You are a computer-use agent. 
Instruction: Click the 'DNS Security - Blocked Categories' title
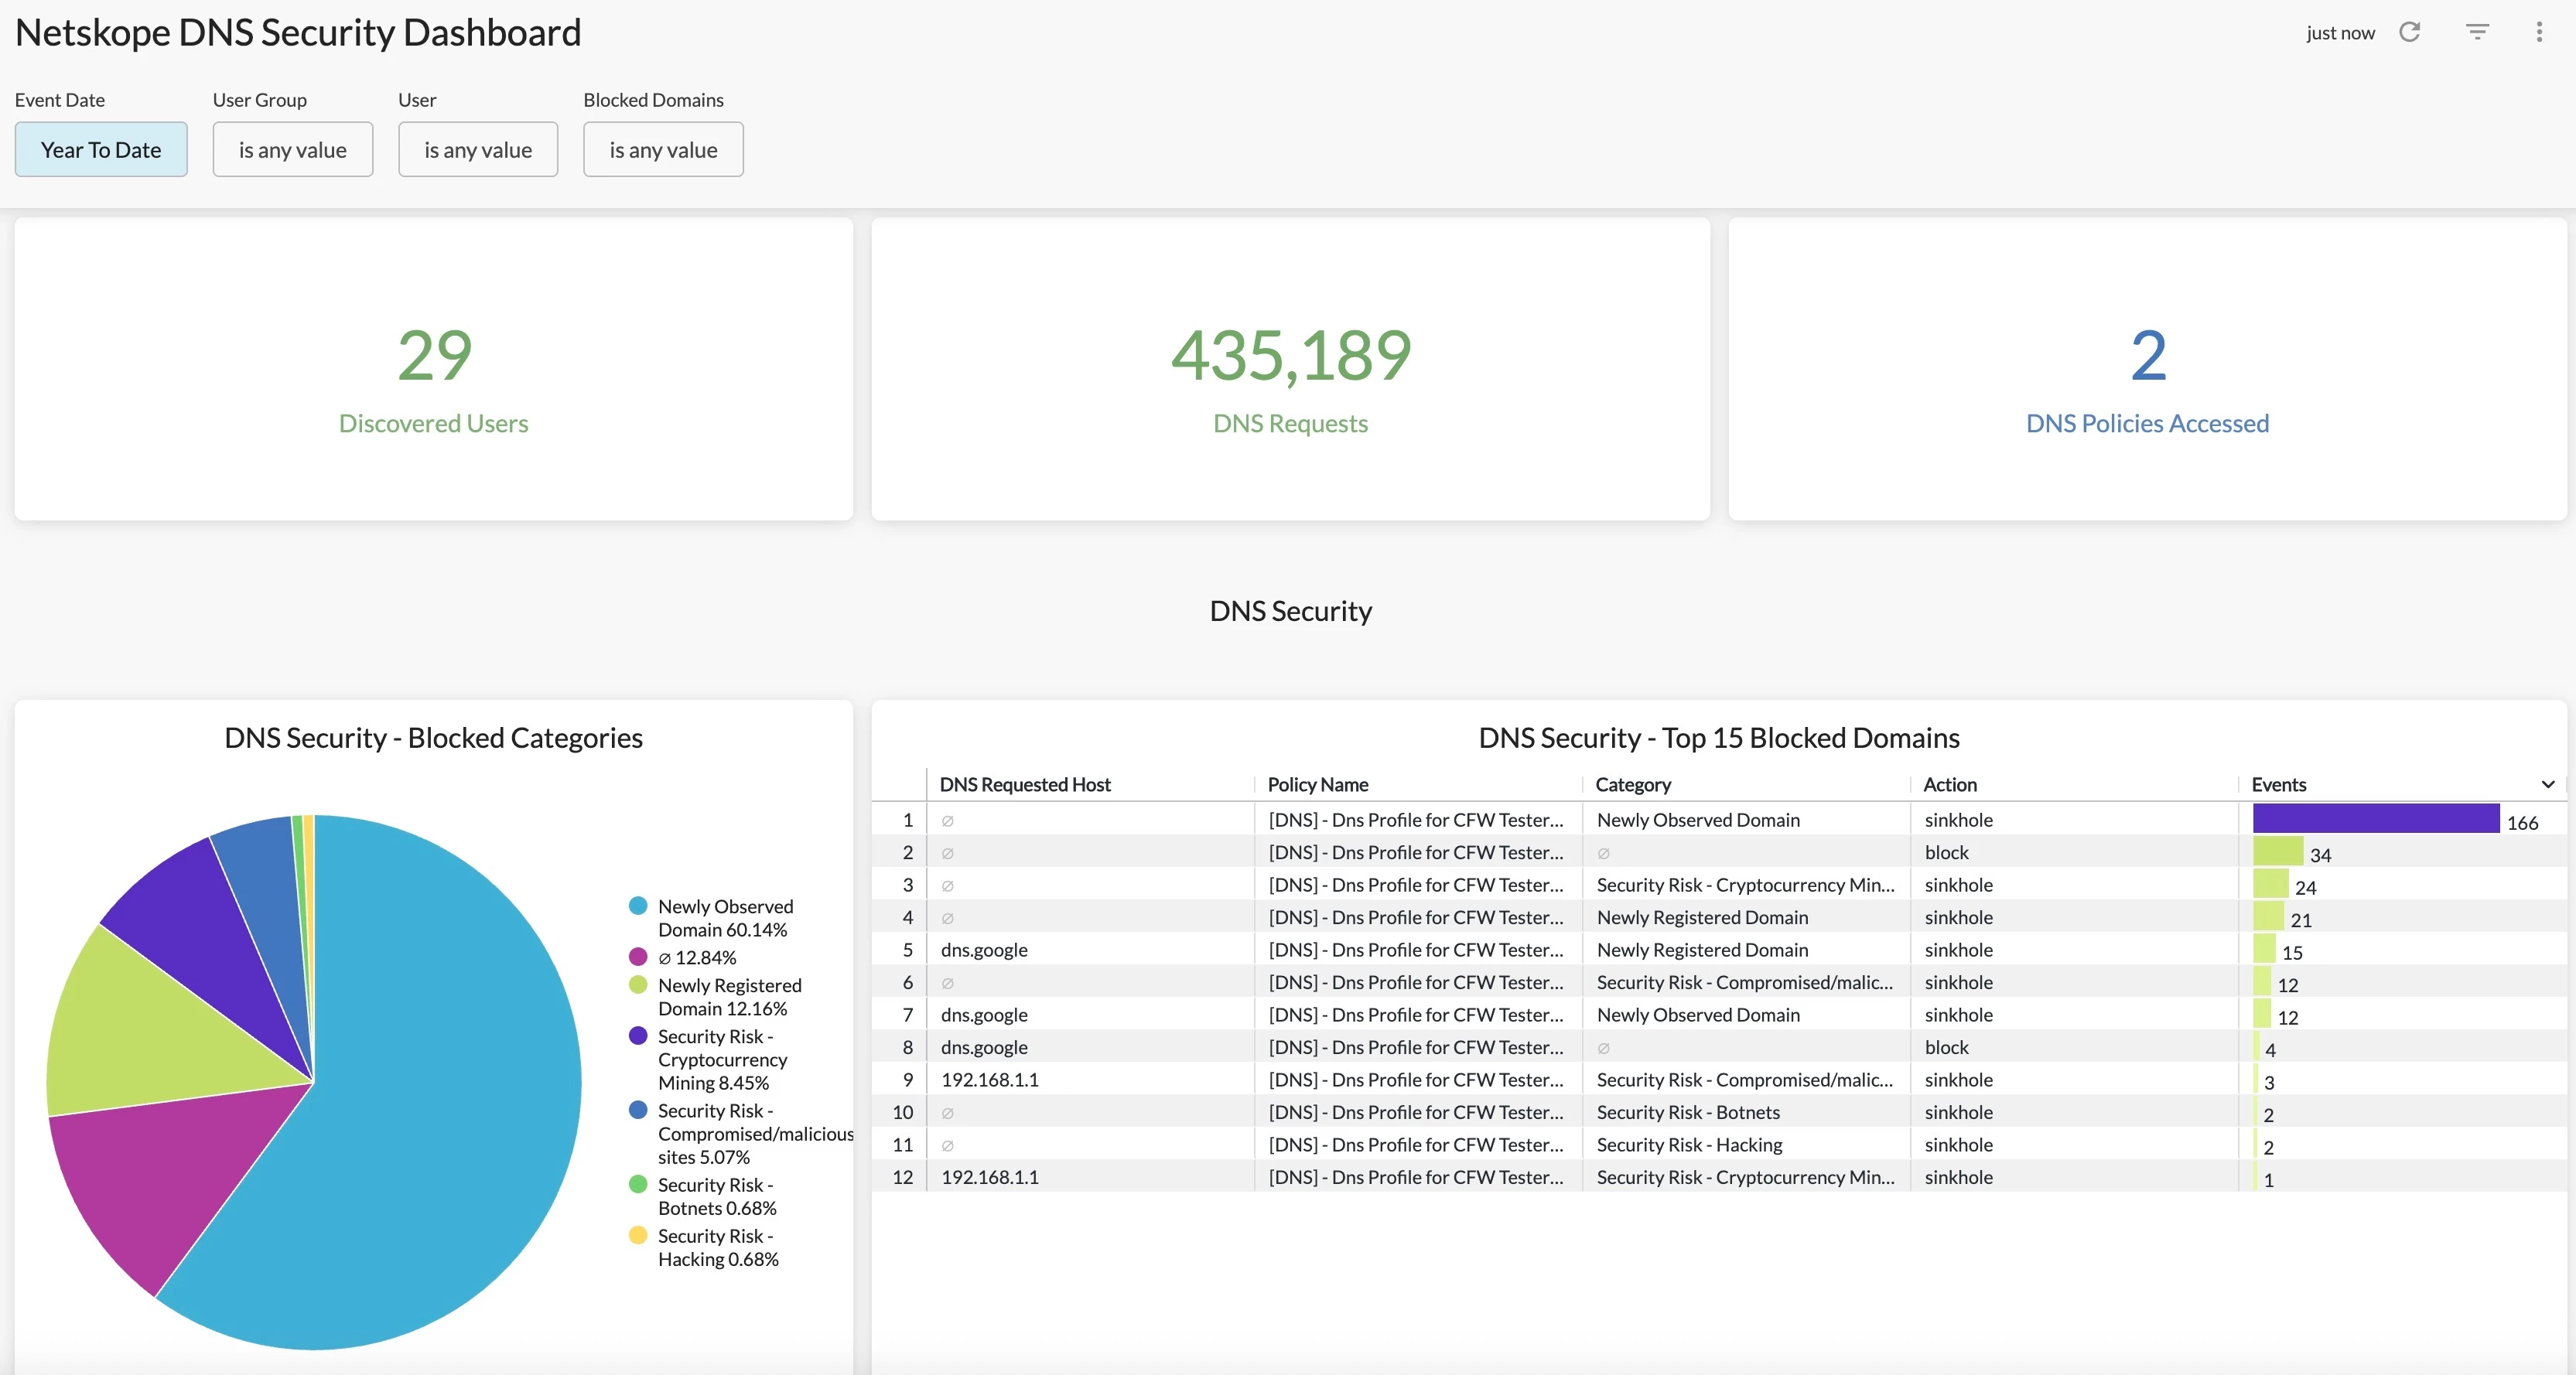point(433,738)
